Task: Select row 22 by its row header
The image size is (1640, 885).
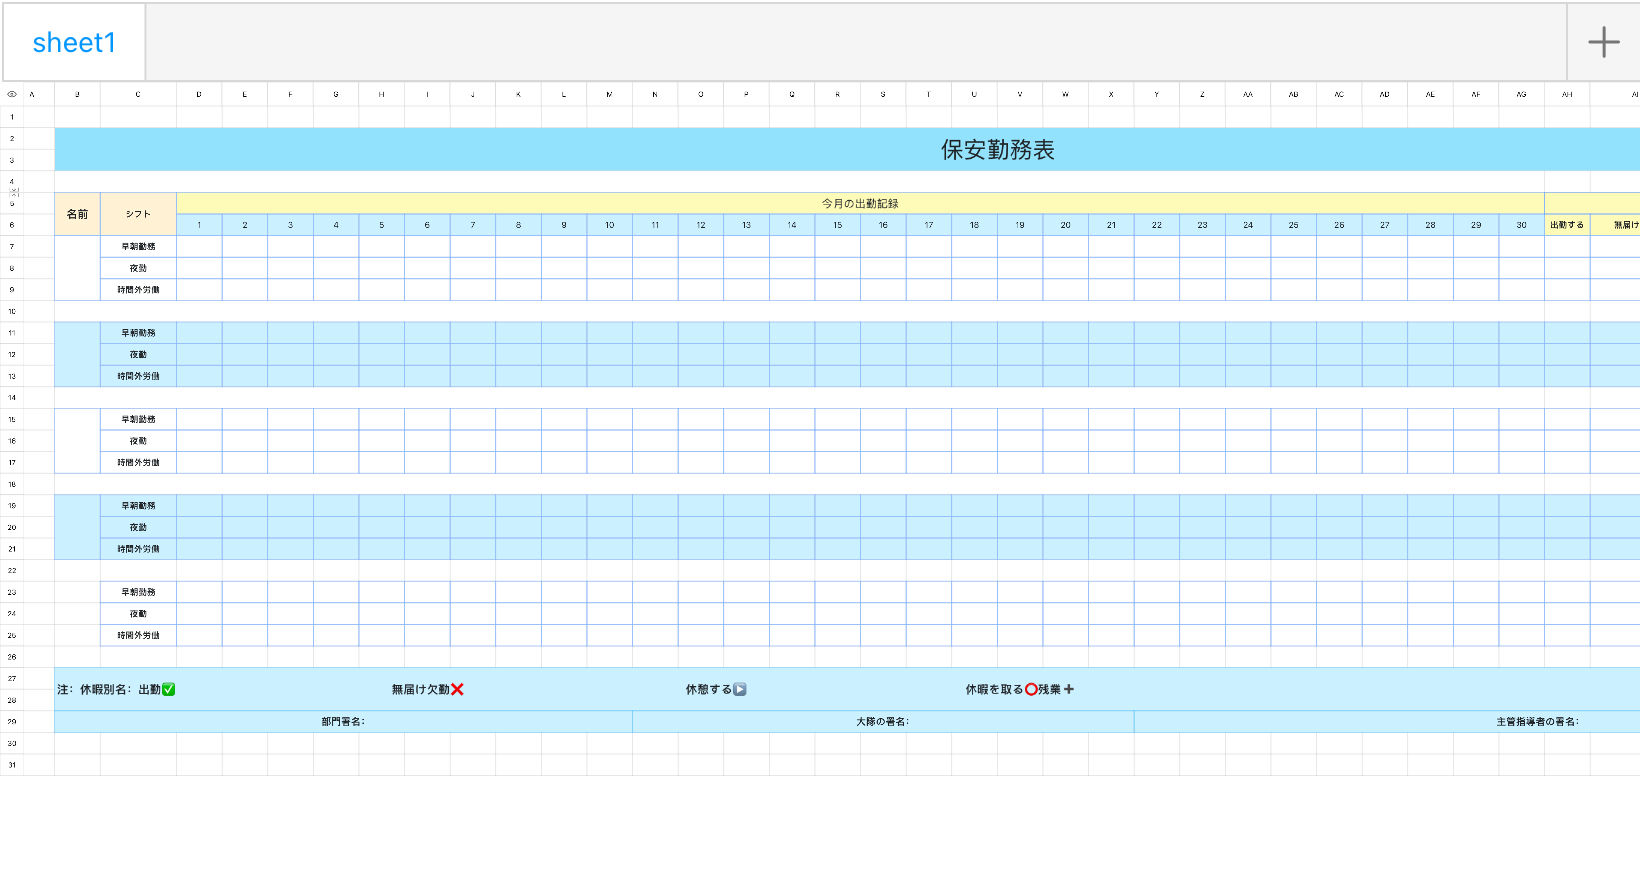Action: [x=12, y=570]
